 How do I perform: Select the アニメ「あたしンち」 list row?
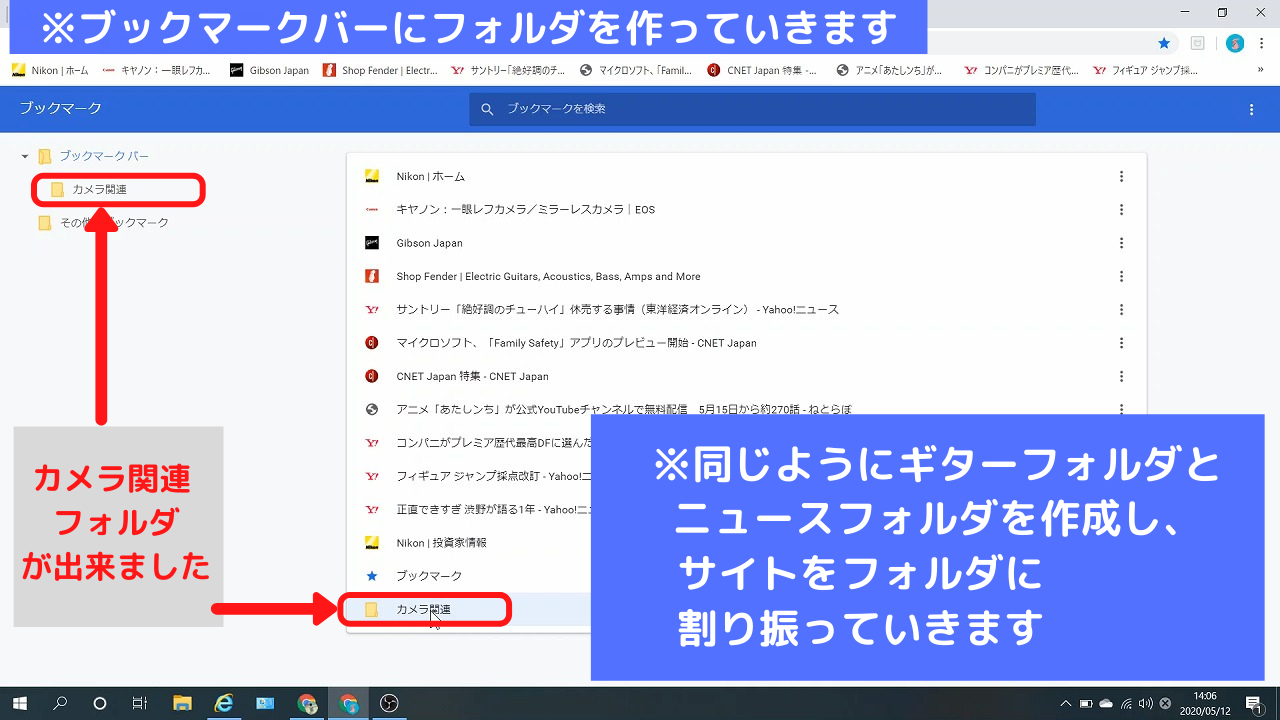[x=746, y=404]
